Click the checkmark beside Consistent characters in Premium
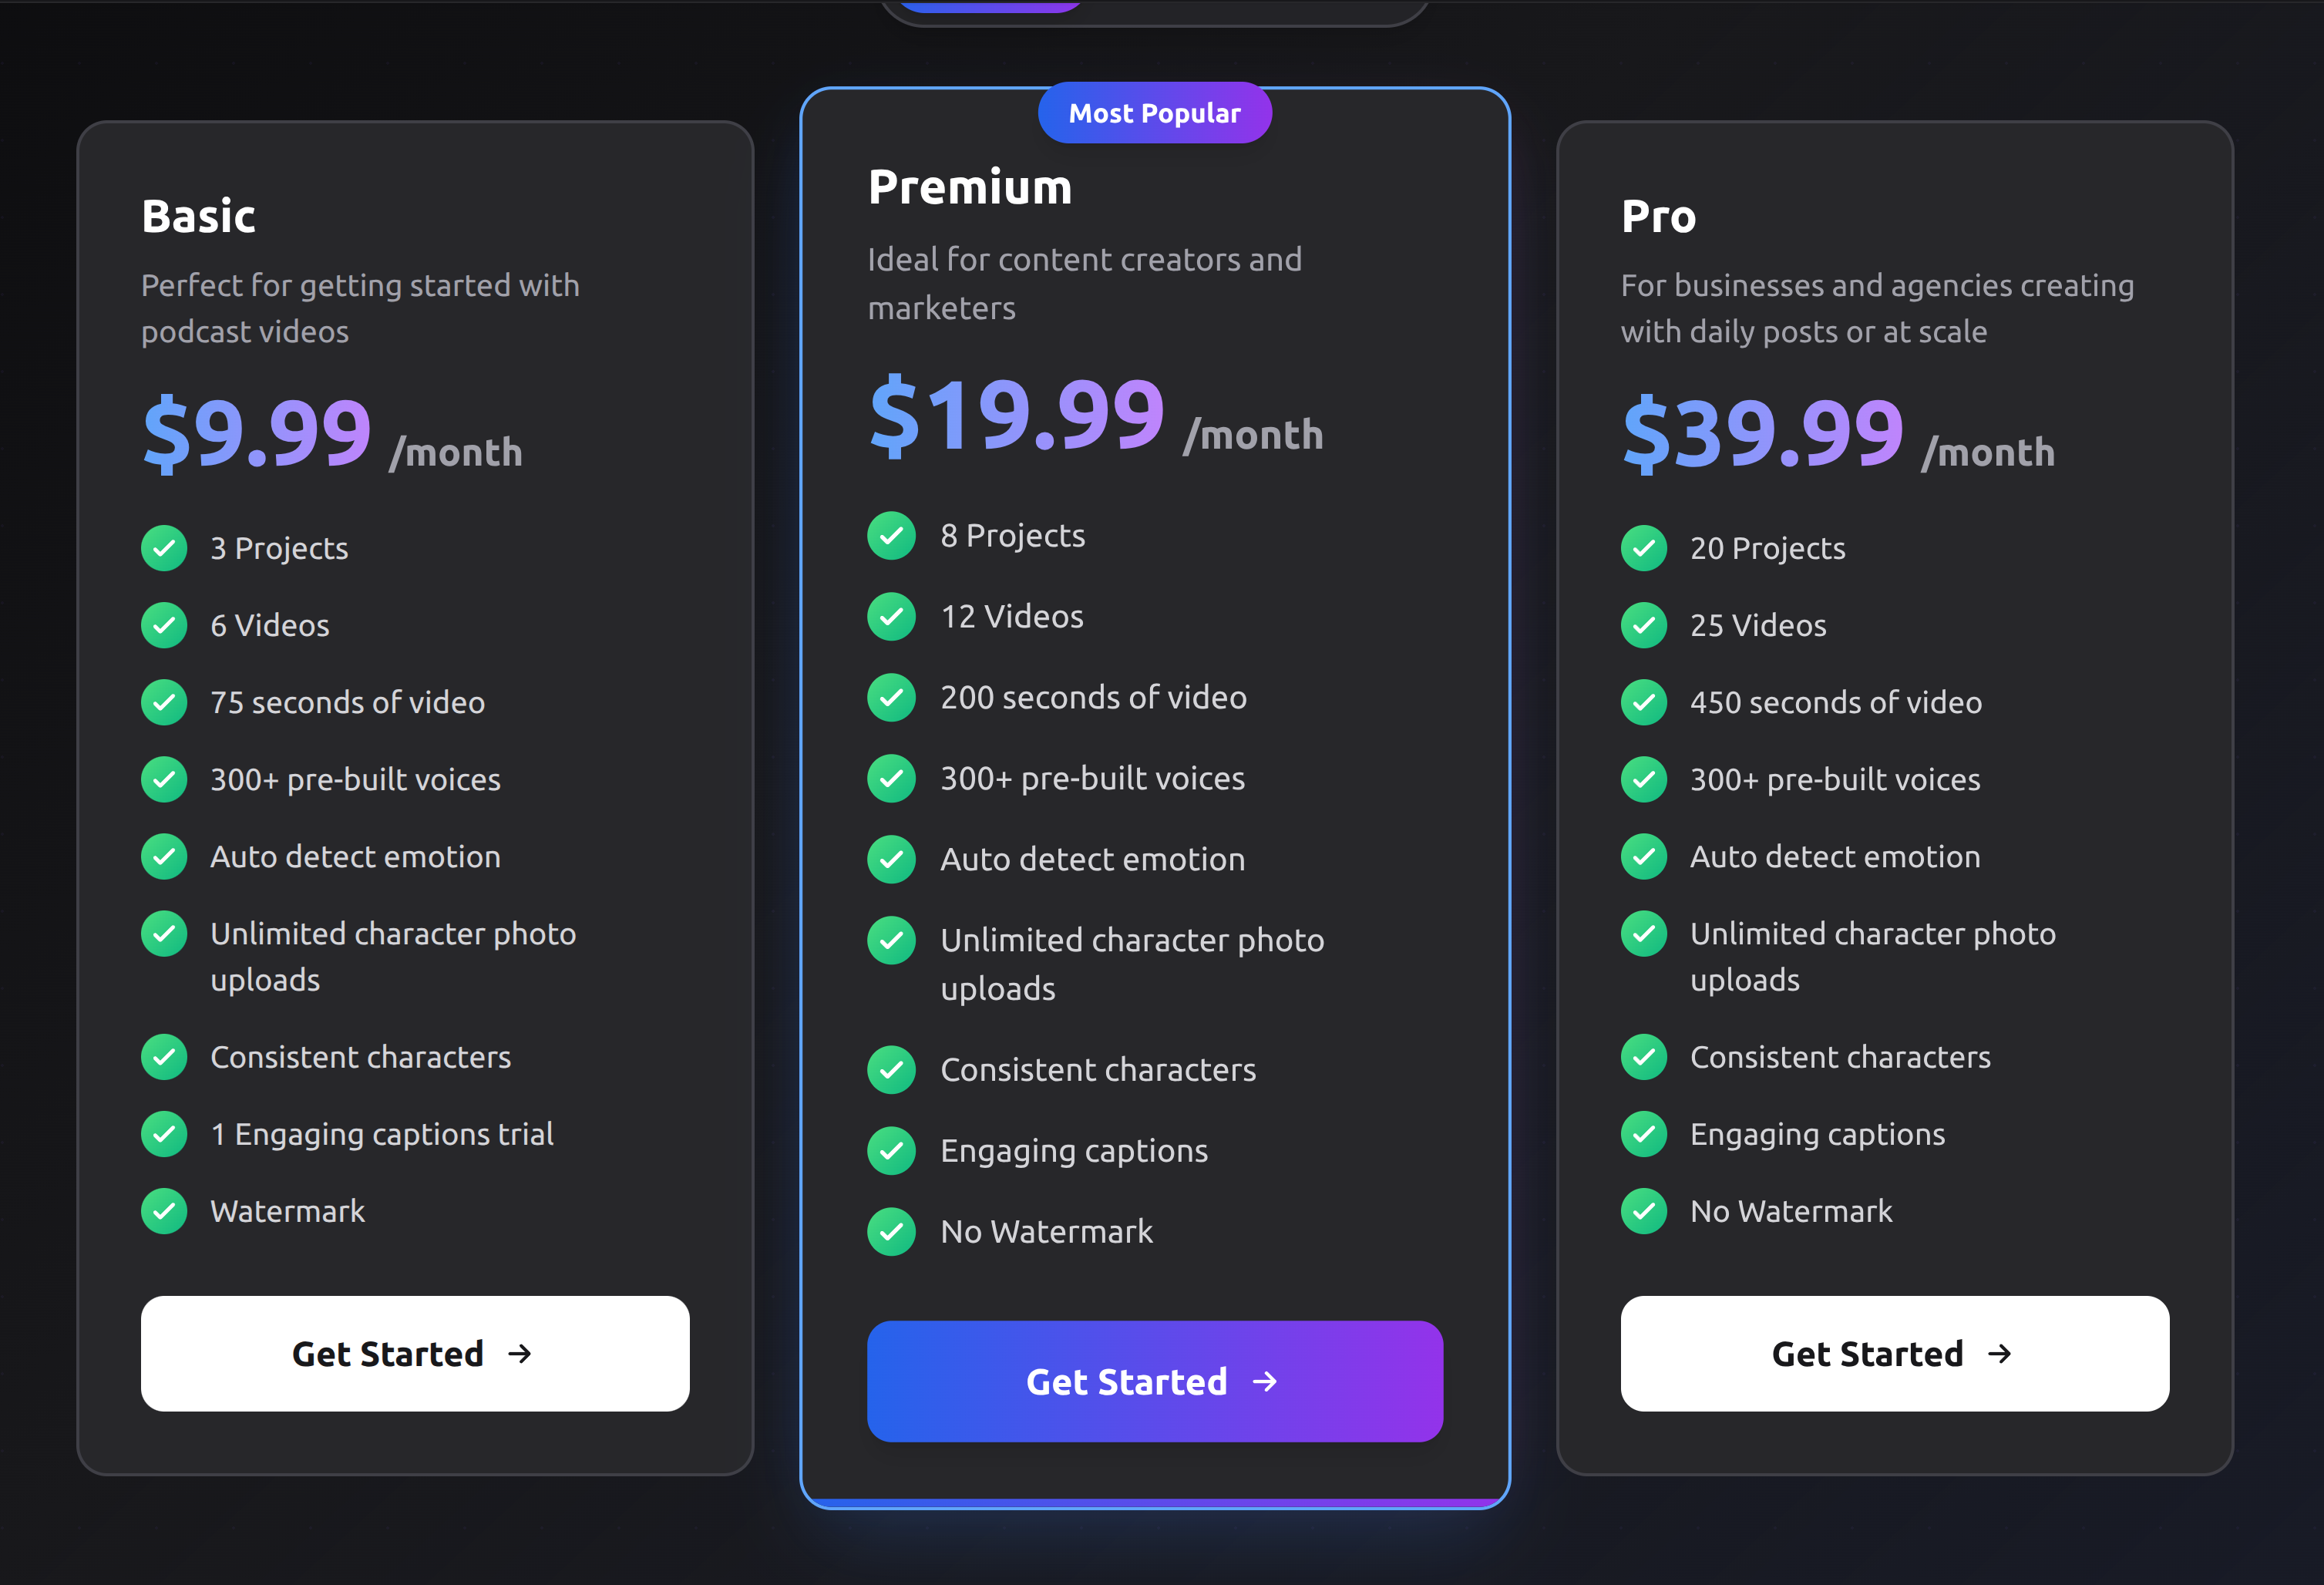 [x=891, y=1070]
